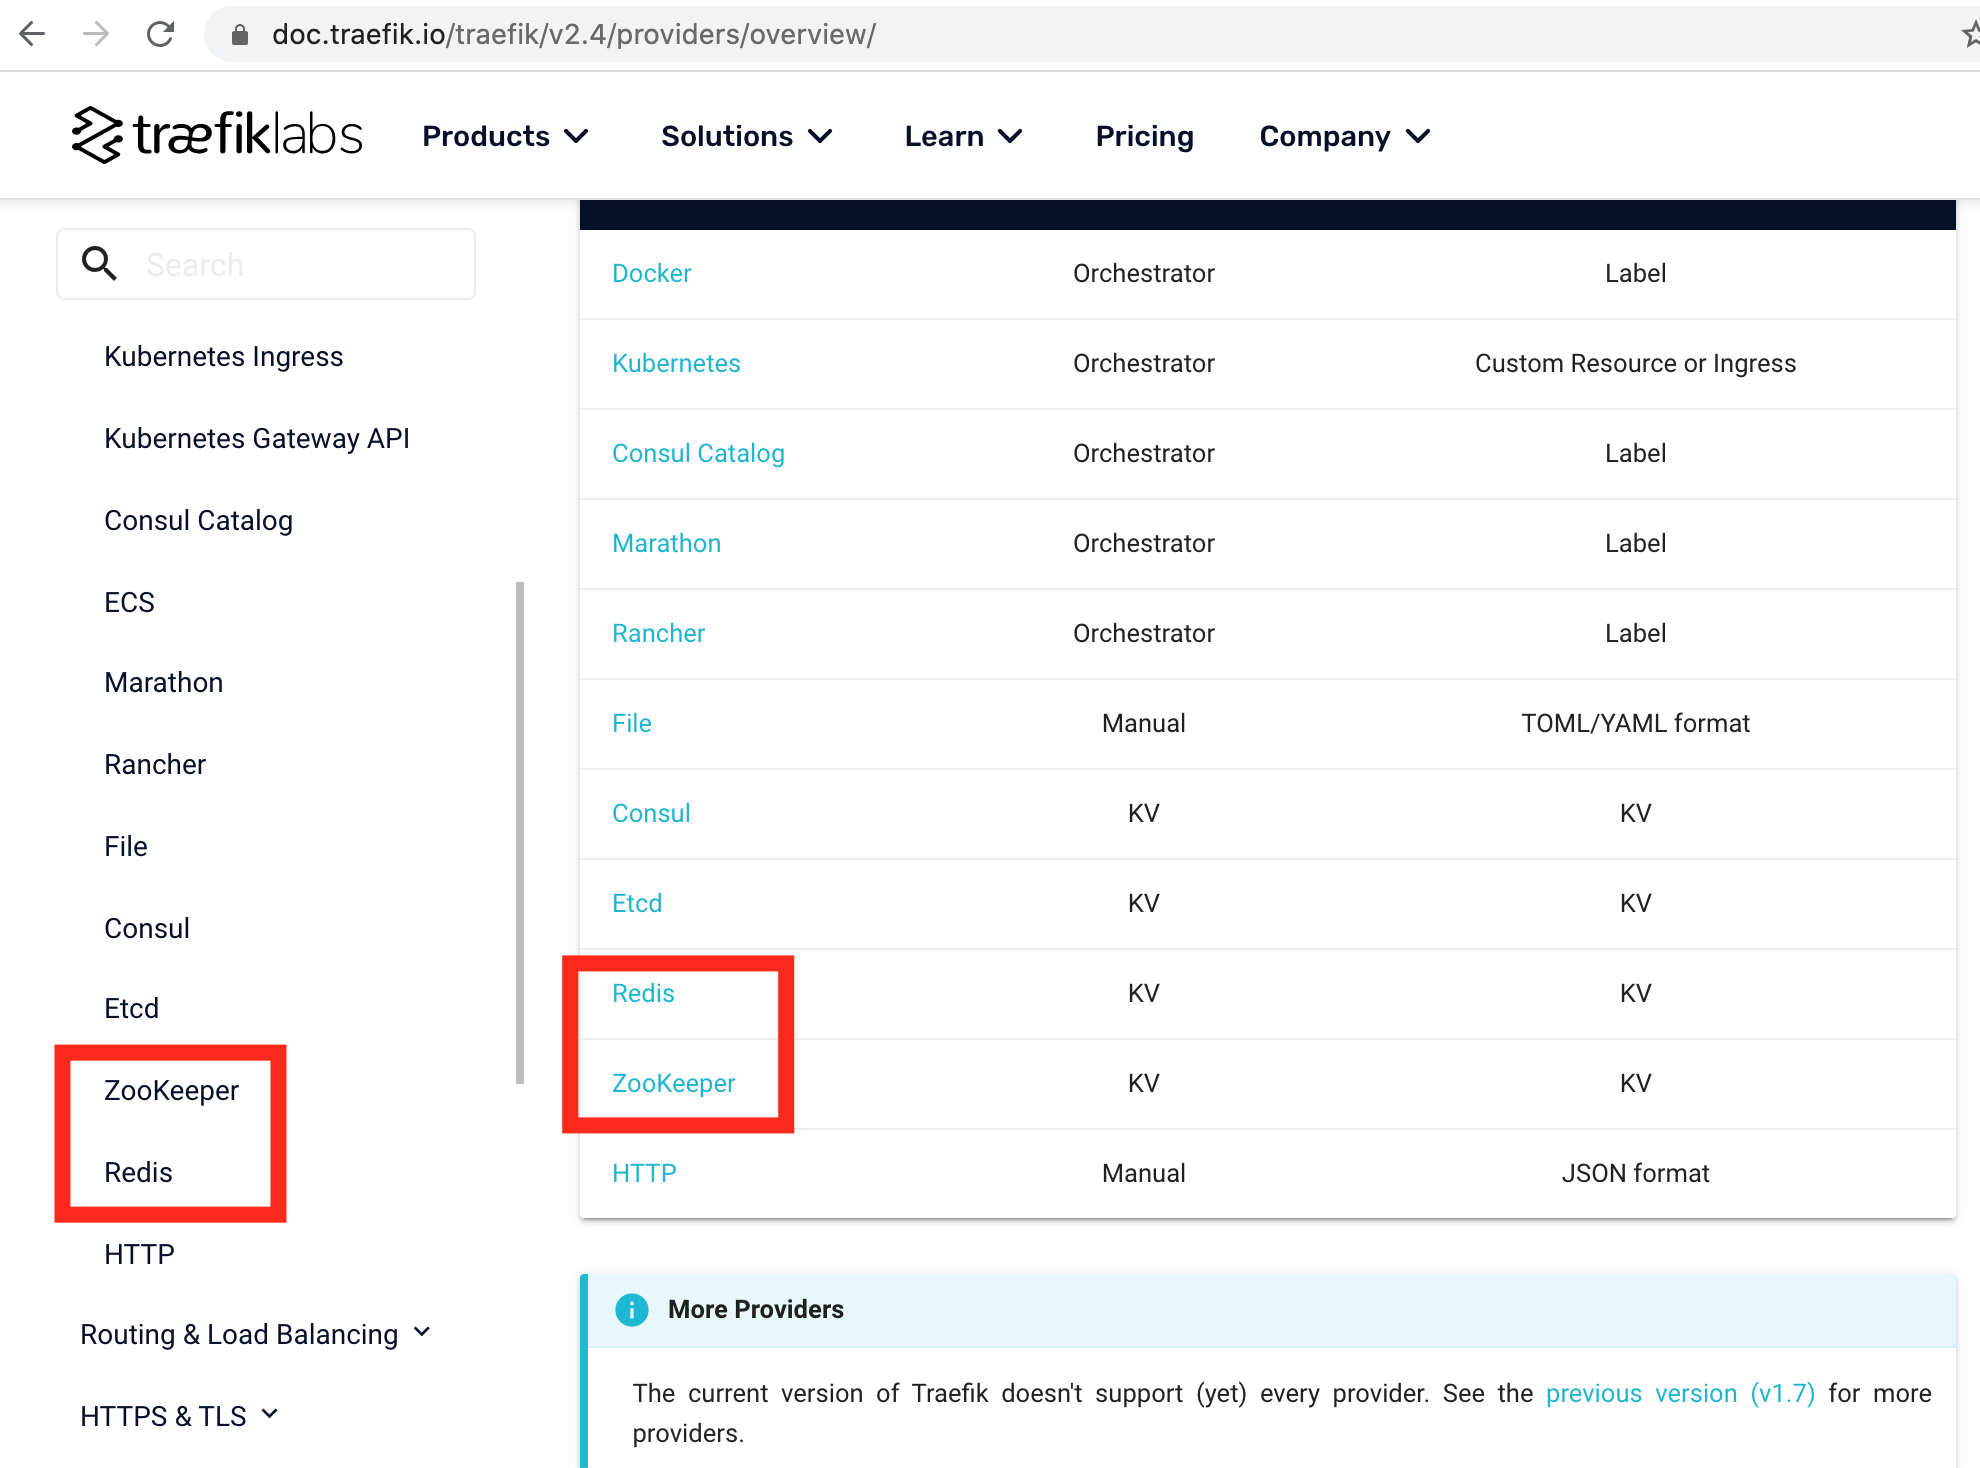The width and height of the screenshot is (1980, 1468).
Task: Open the Pricing menu item
Action: coord(1144,136)
